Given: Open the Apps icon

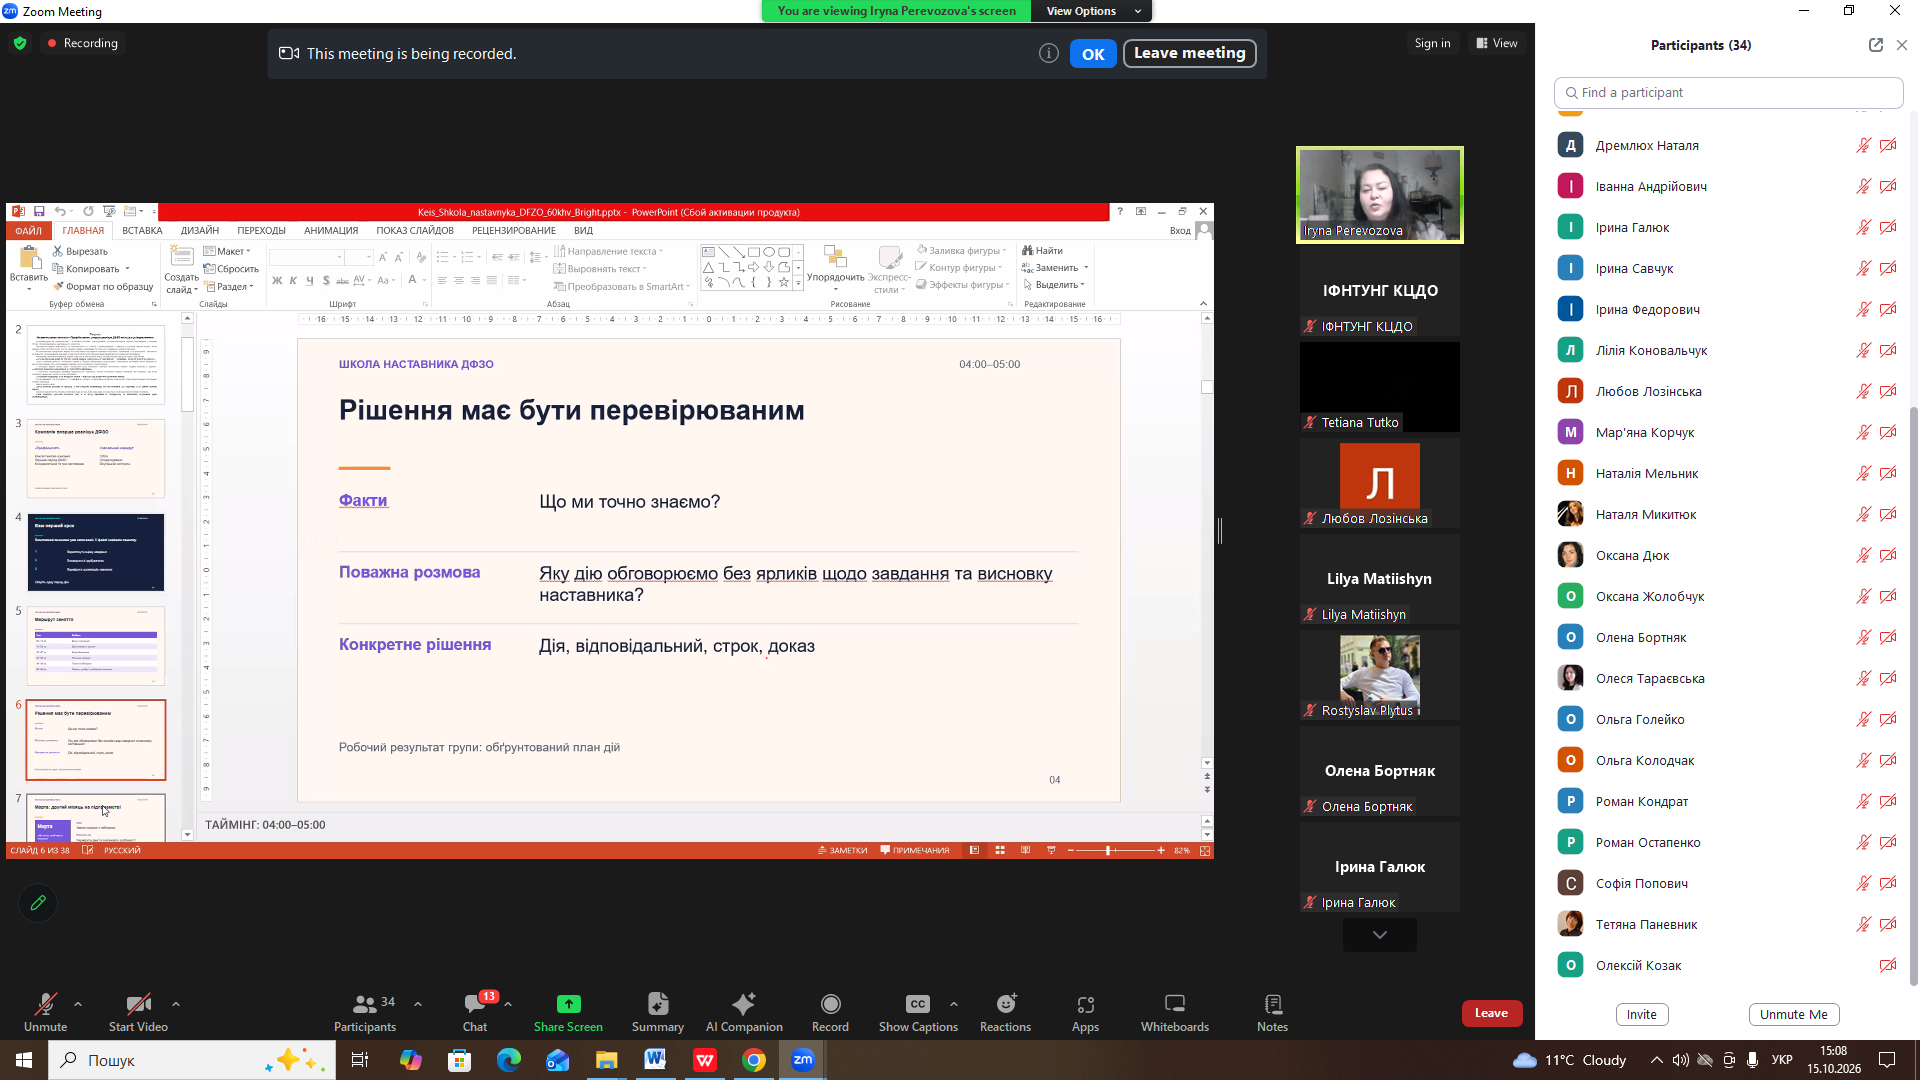Looking at the screenshot, I should click(x=1085, y=1004).
